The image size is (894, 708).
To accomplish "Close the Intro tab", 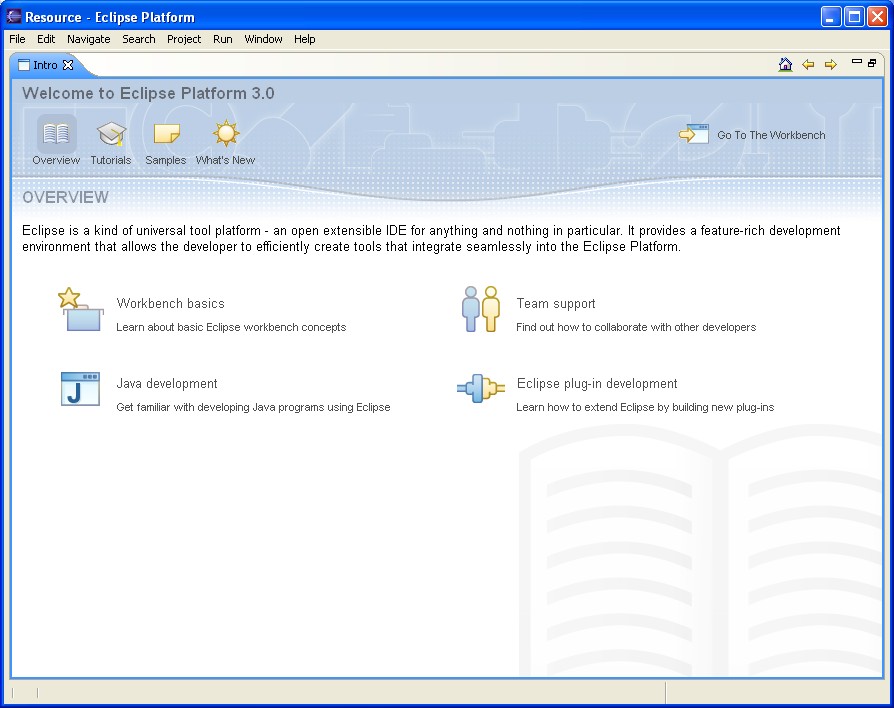I will 68,65.
